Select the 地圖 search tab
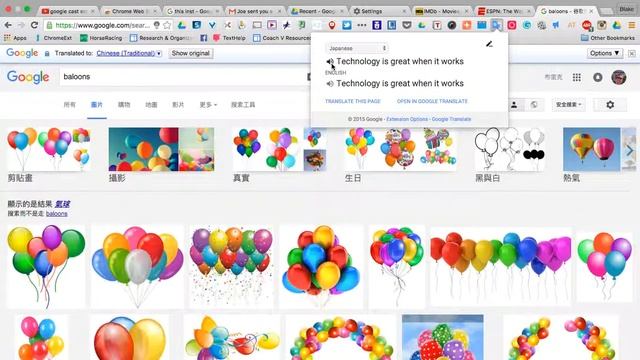This screenshot has height=360, width=640. (x=151, y=105)
